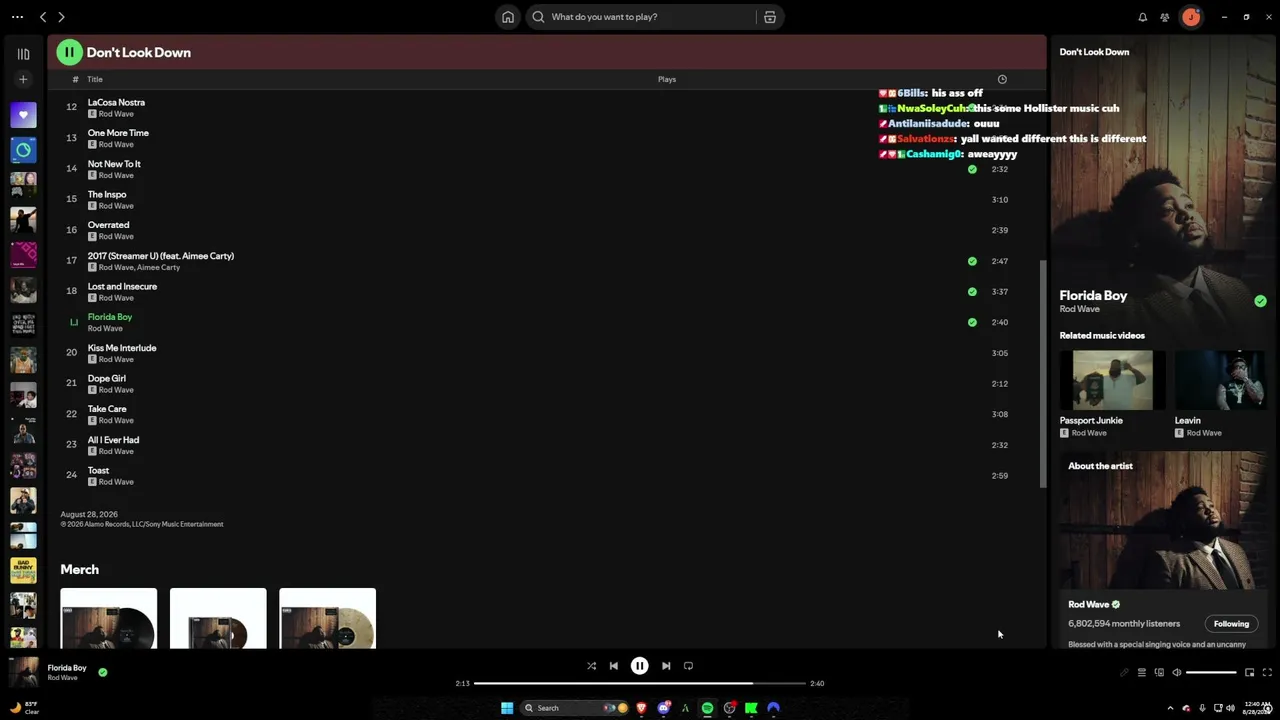Open the Bad Bunny cover in sidebar
The height and width of the screenshot is (720, 1280).
point(24,570)
